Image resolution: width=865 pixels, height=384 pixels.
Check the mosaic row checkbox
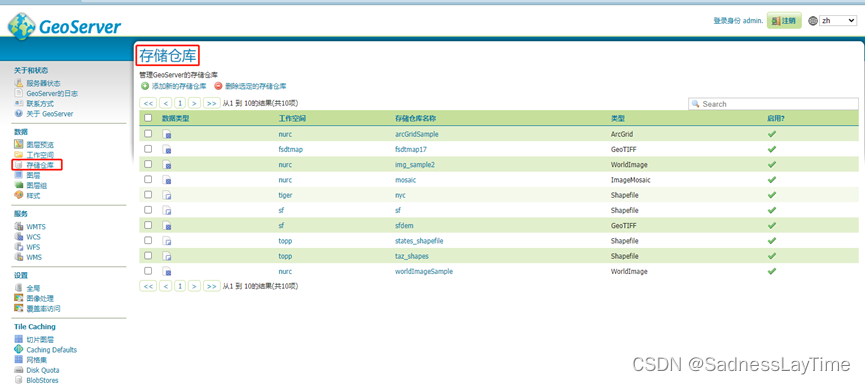148,179
